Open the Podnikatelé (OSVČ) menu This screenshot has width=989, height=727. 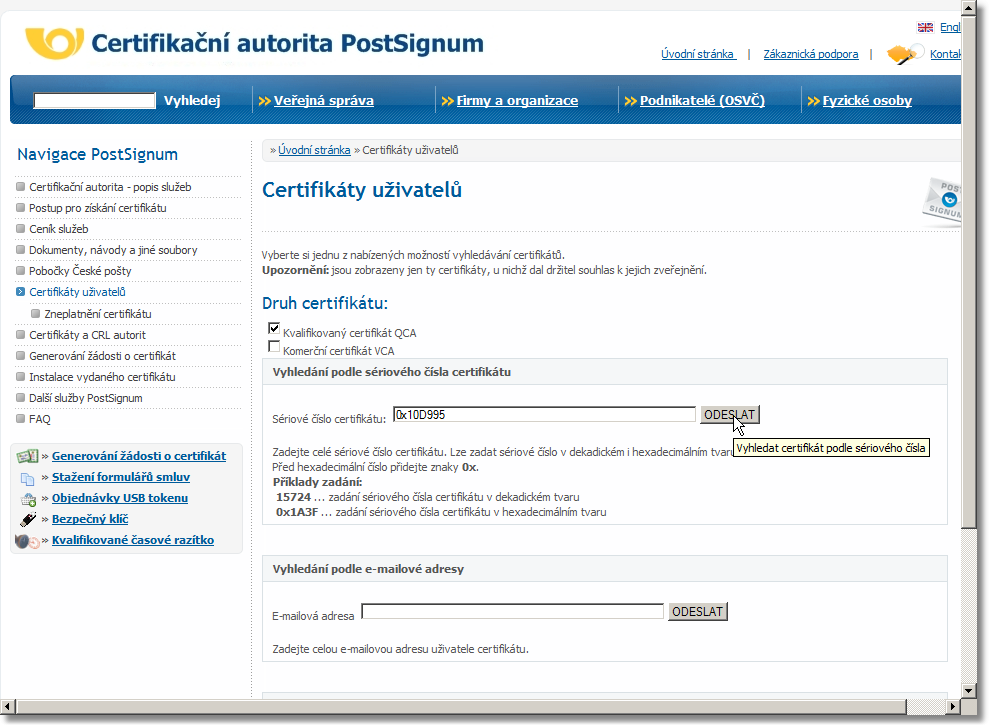[702, 101]
